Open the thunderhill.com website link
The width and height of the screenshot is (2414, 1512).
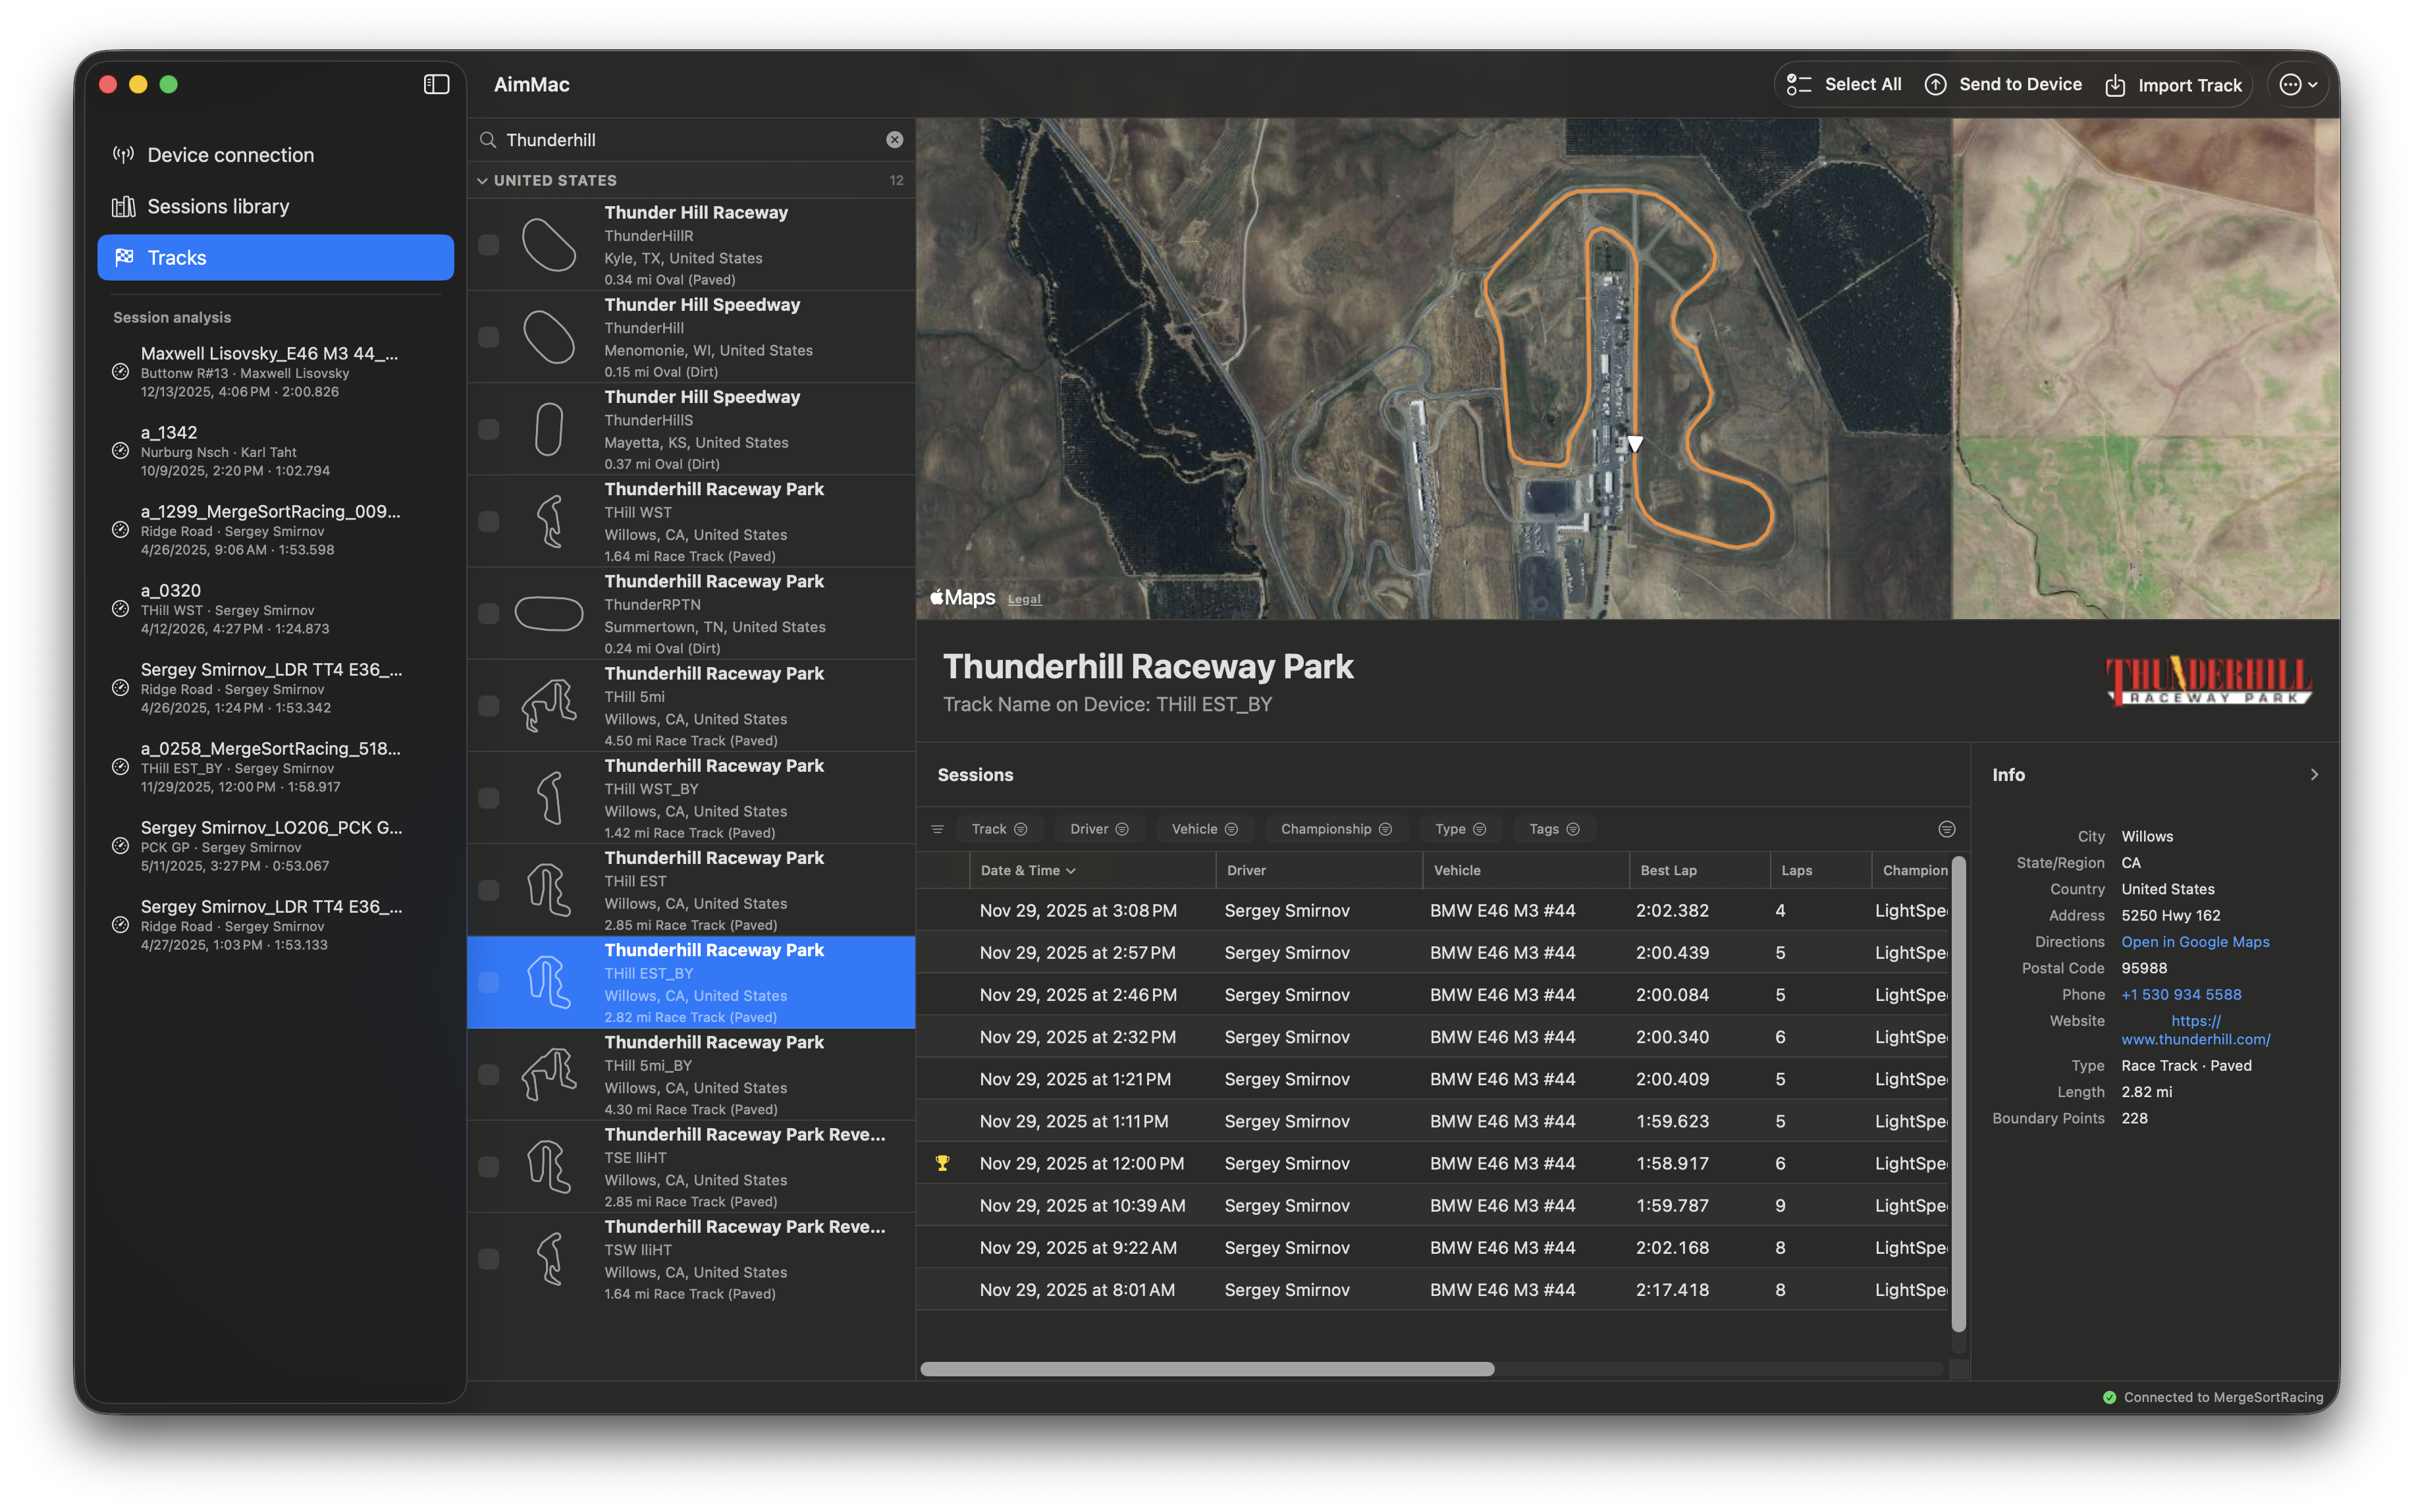[x=2196, y=1030]
